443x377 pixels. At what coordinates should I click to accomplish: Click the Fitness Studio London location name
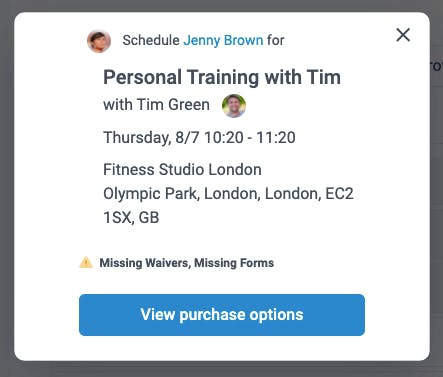point(182,169)
